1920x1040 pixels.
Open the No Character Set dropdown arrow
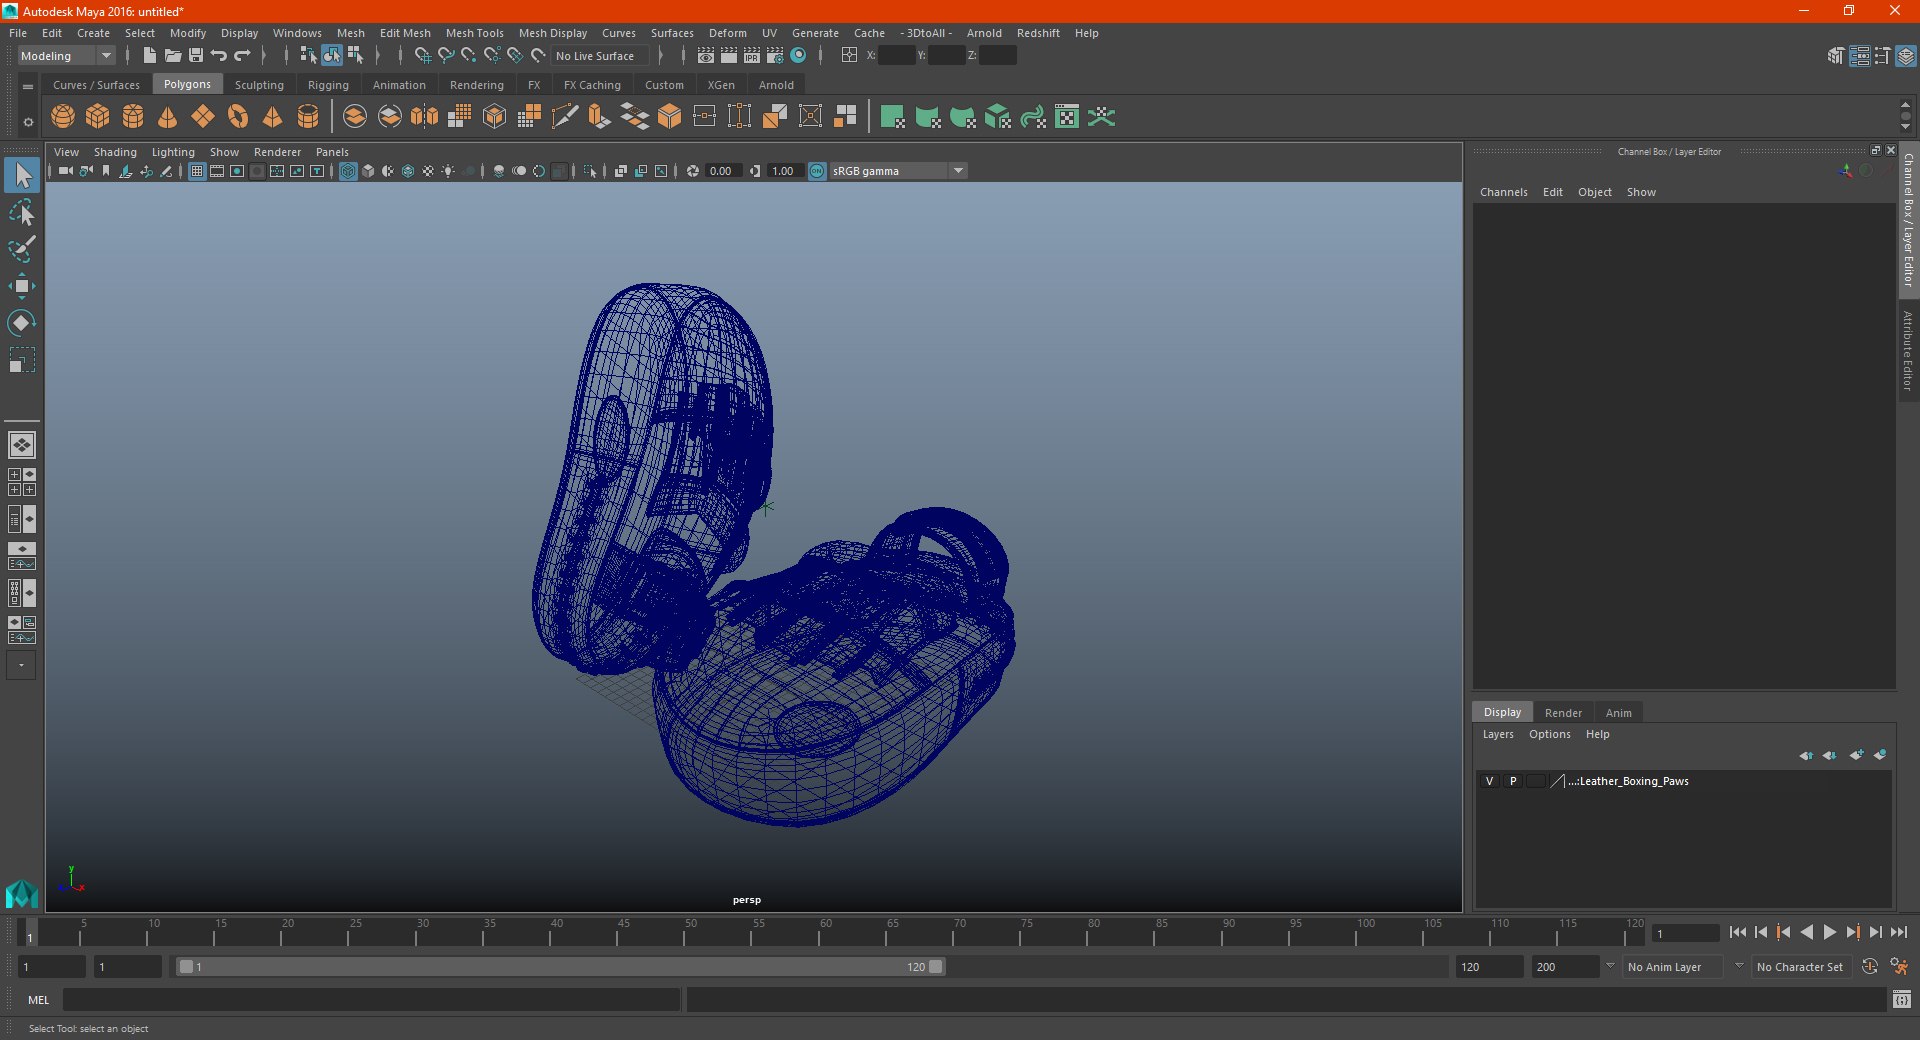tap(1739, 967)
